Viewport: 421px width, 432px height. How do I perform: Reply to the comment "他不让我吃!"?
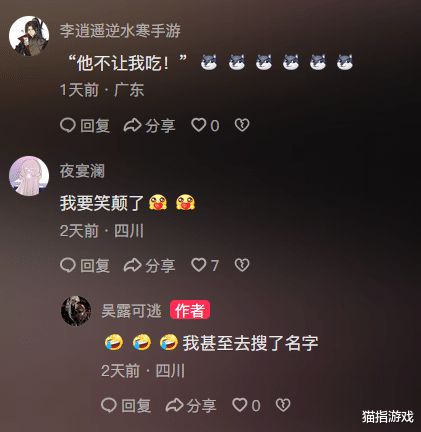tap(85, 126)
